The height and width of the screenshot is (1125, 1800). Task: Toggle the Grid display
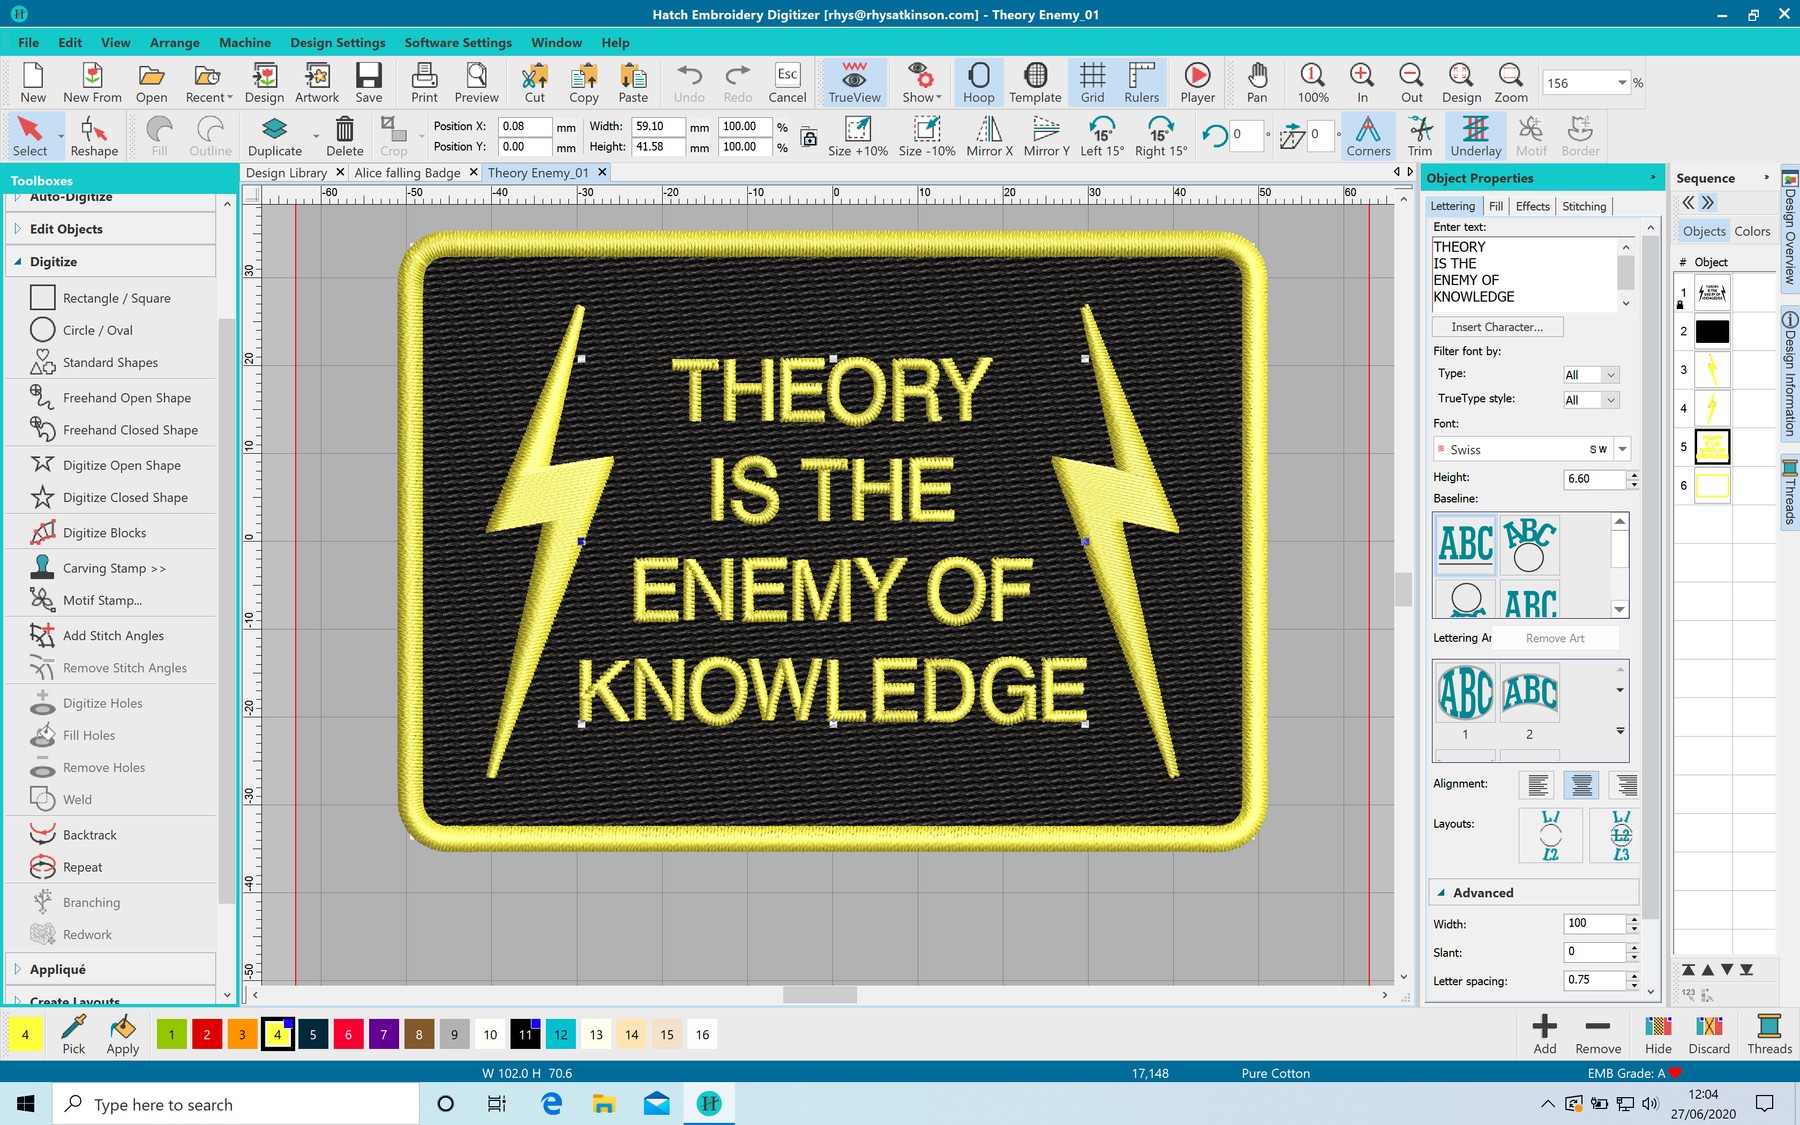coord(1092,82)
